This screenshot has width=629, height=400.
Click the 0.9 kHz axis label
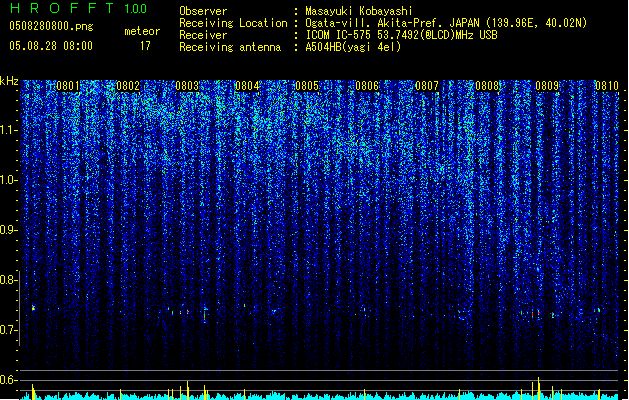tap(9, 230)
